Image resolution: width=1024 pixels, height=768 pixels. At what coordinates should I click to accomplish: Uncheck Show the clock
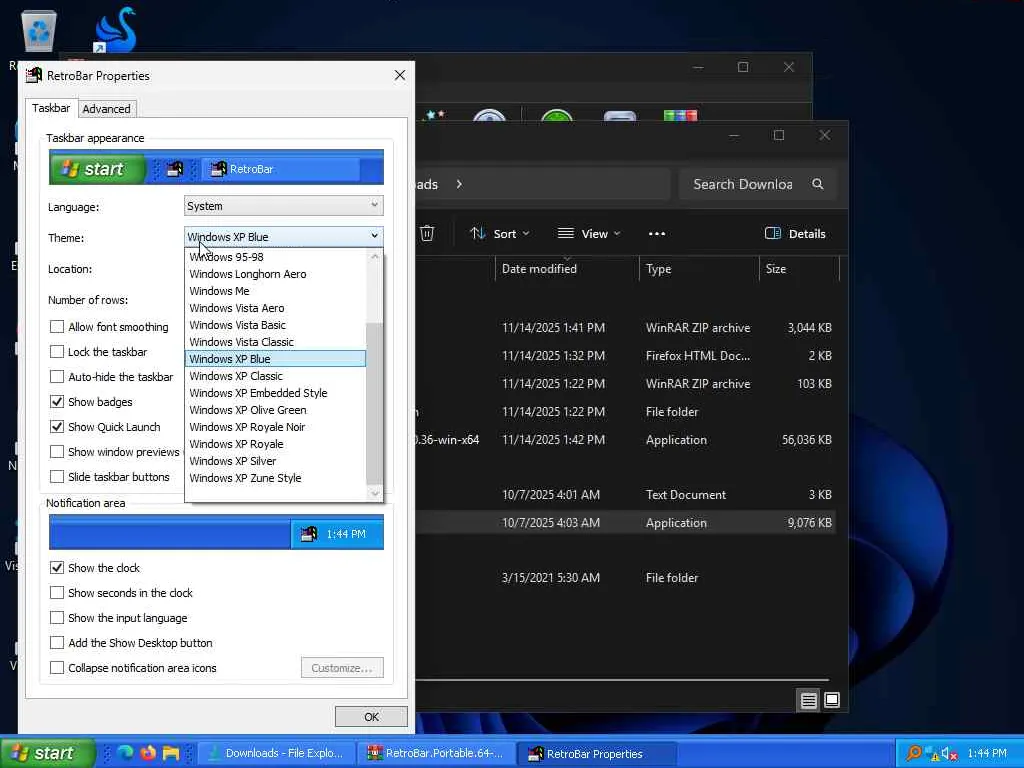pyautogui.click(x=57, y=568)
